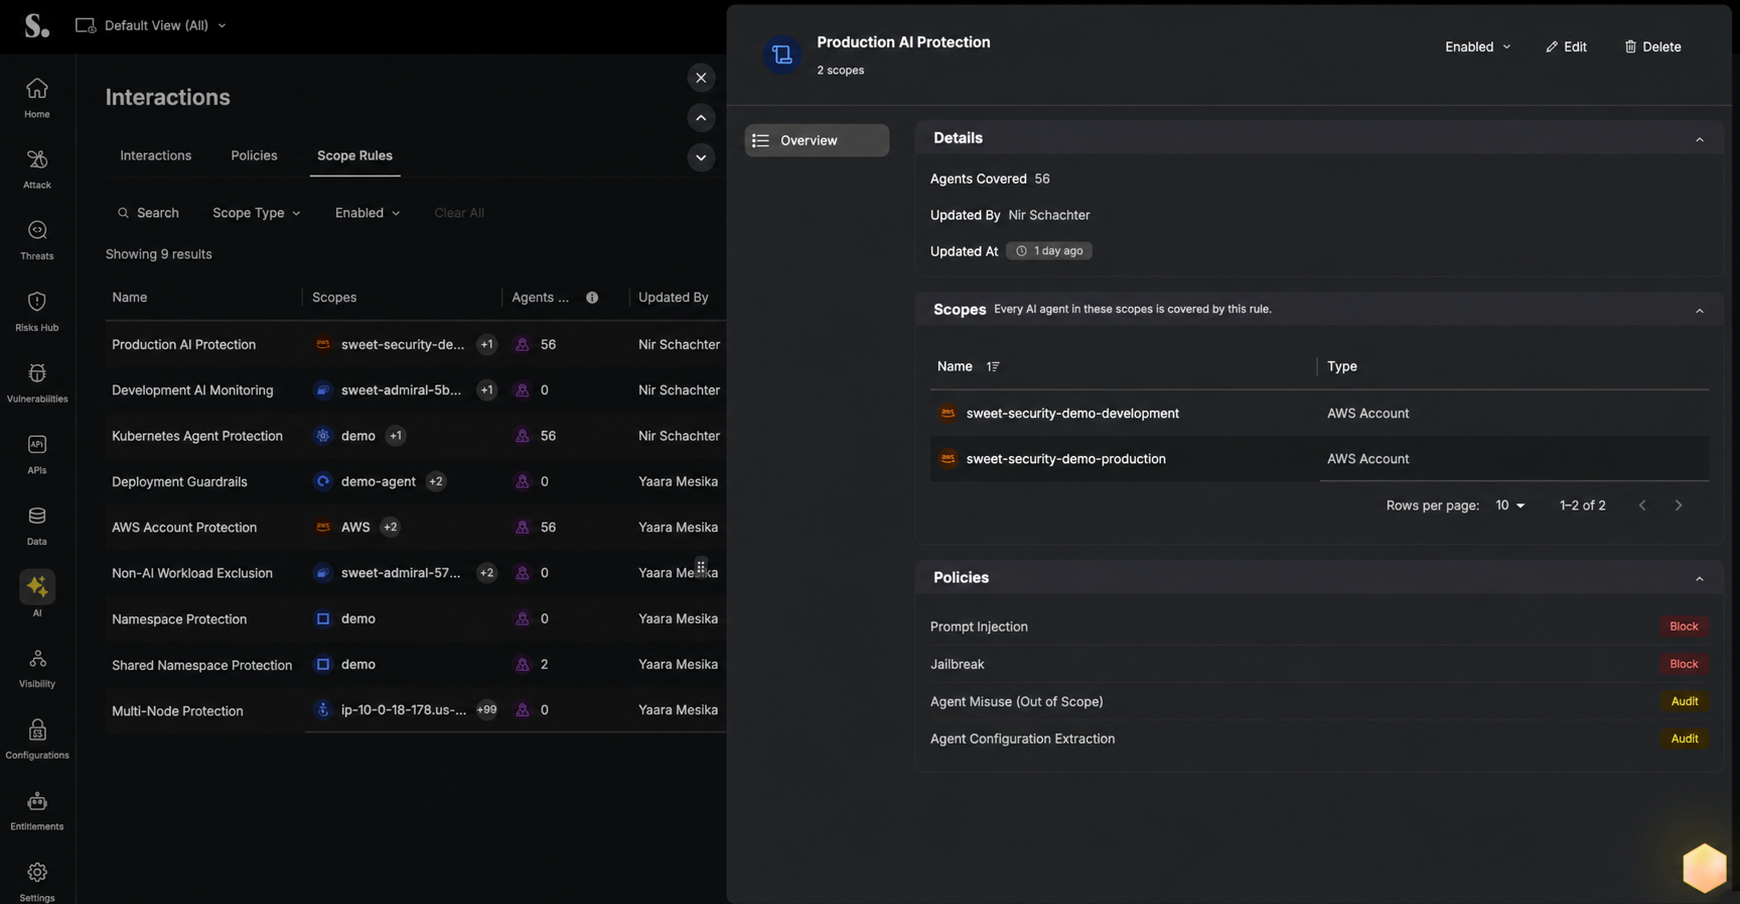This screenshot has width=1740, height=904.
Task: Collapse the Policies section
Action: (1699, 579)
